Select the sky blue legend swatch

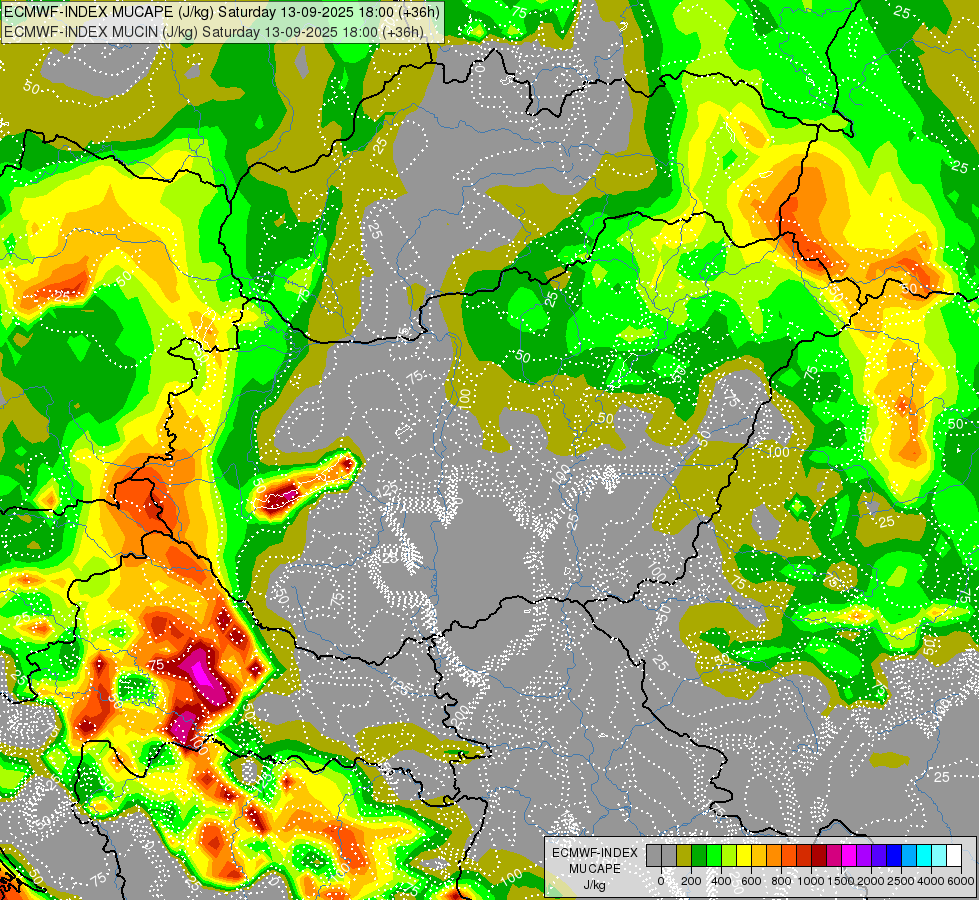point(910,856)
